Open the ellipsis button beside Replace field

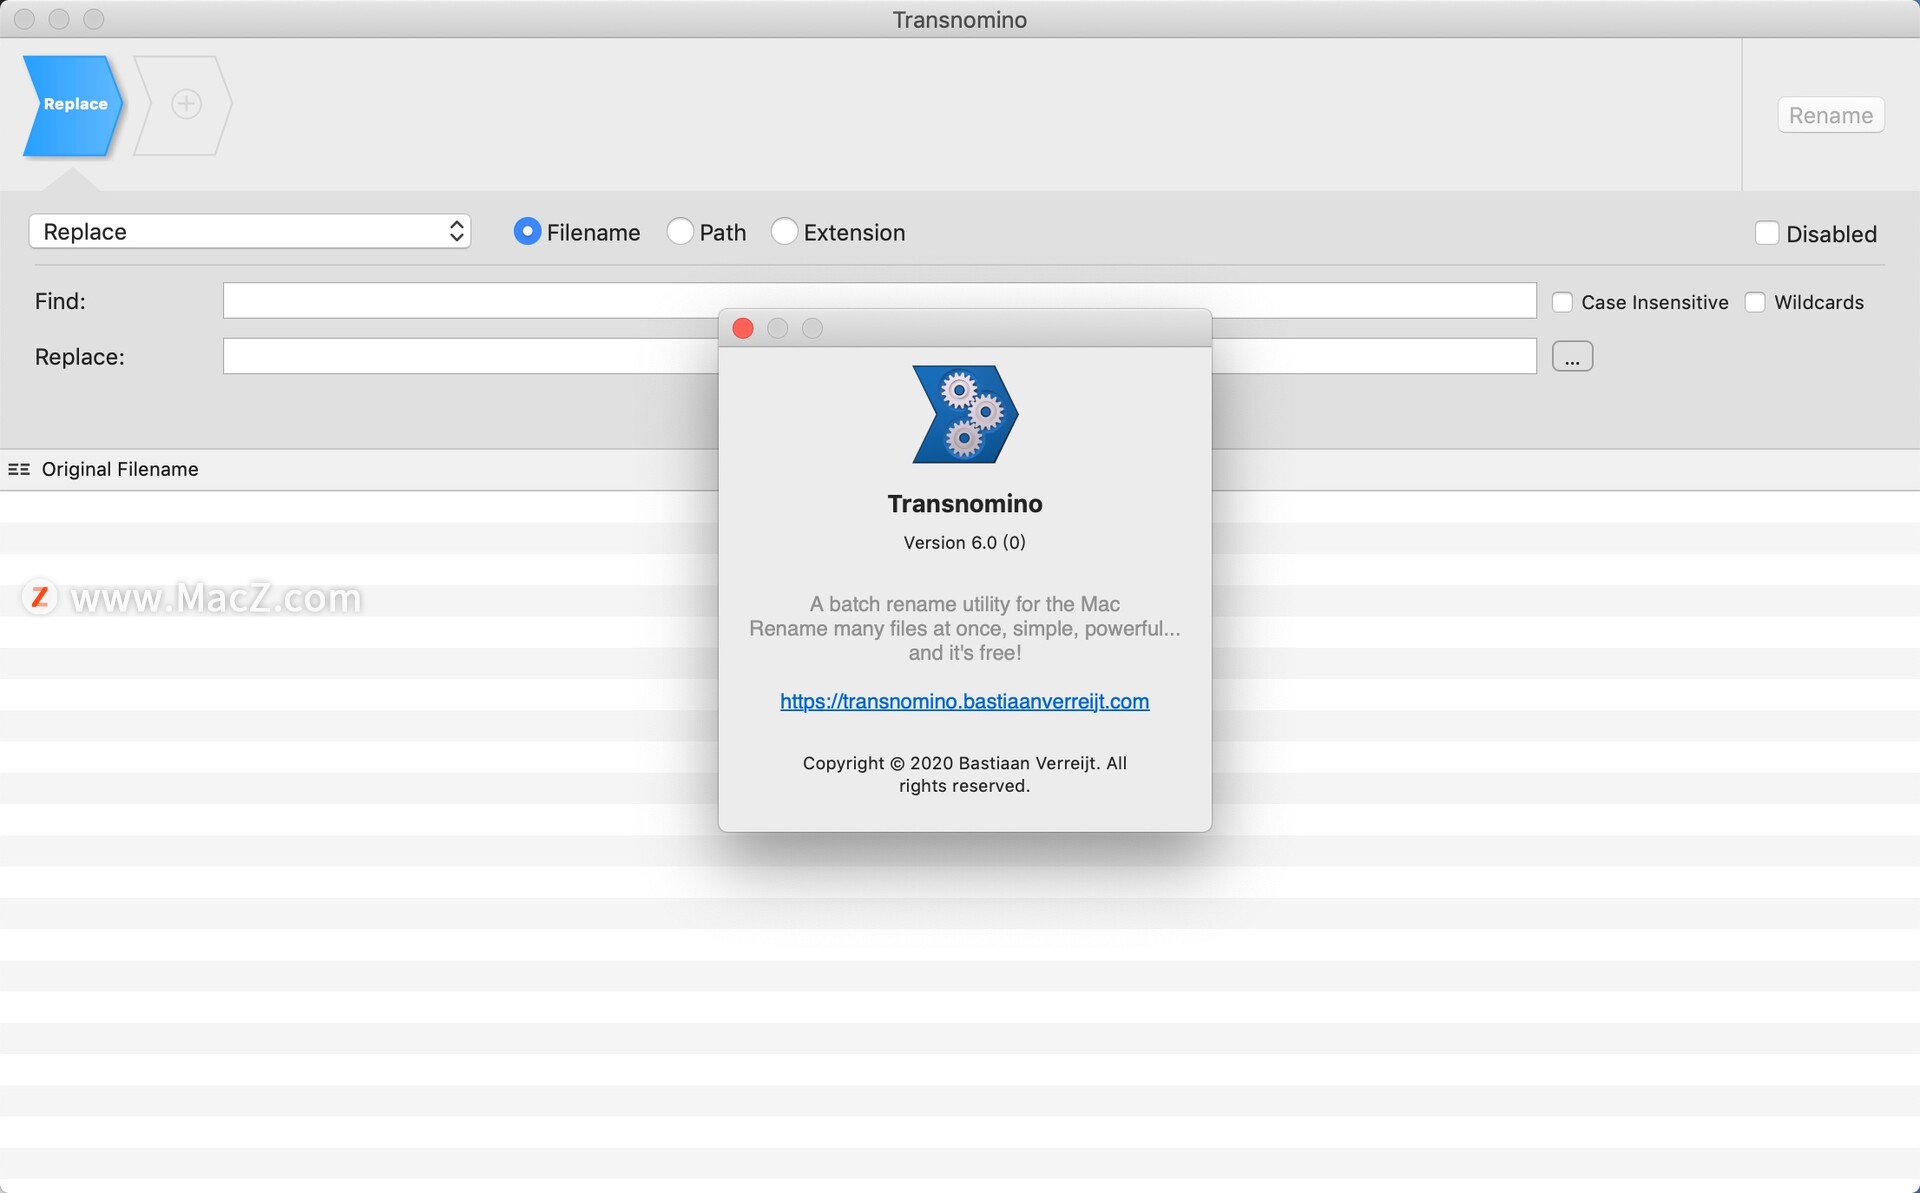click(x=1572, y=356)
